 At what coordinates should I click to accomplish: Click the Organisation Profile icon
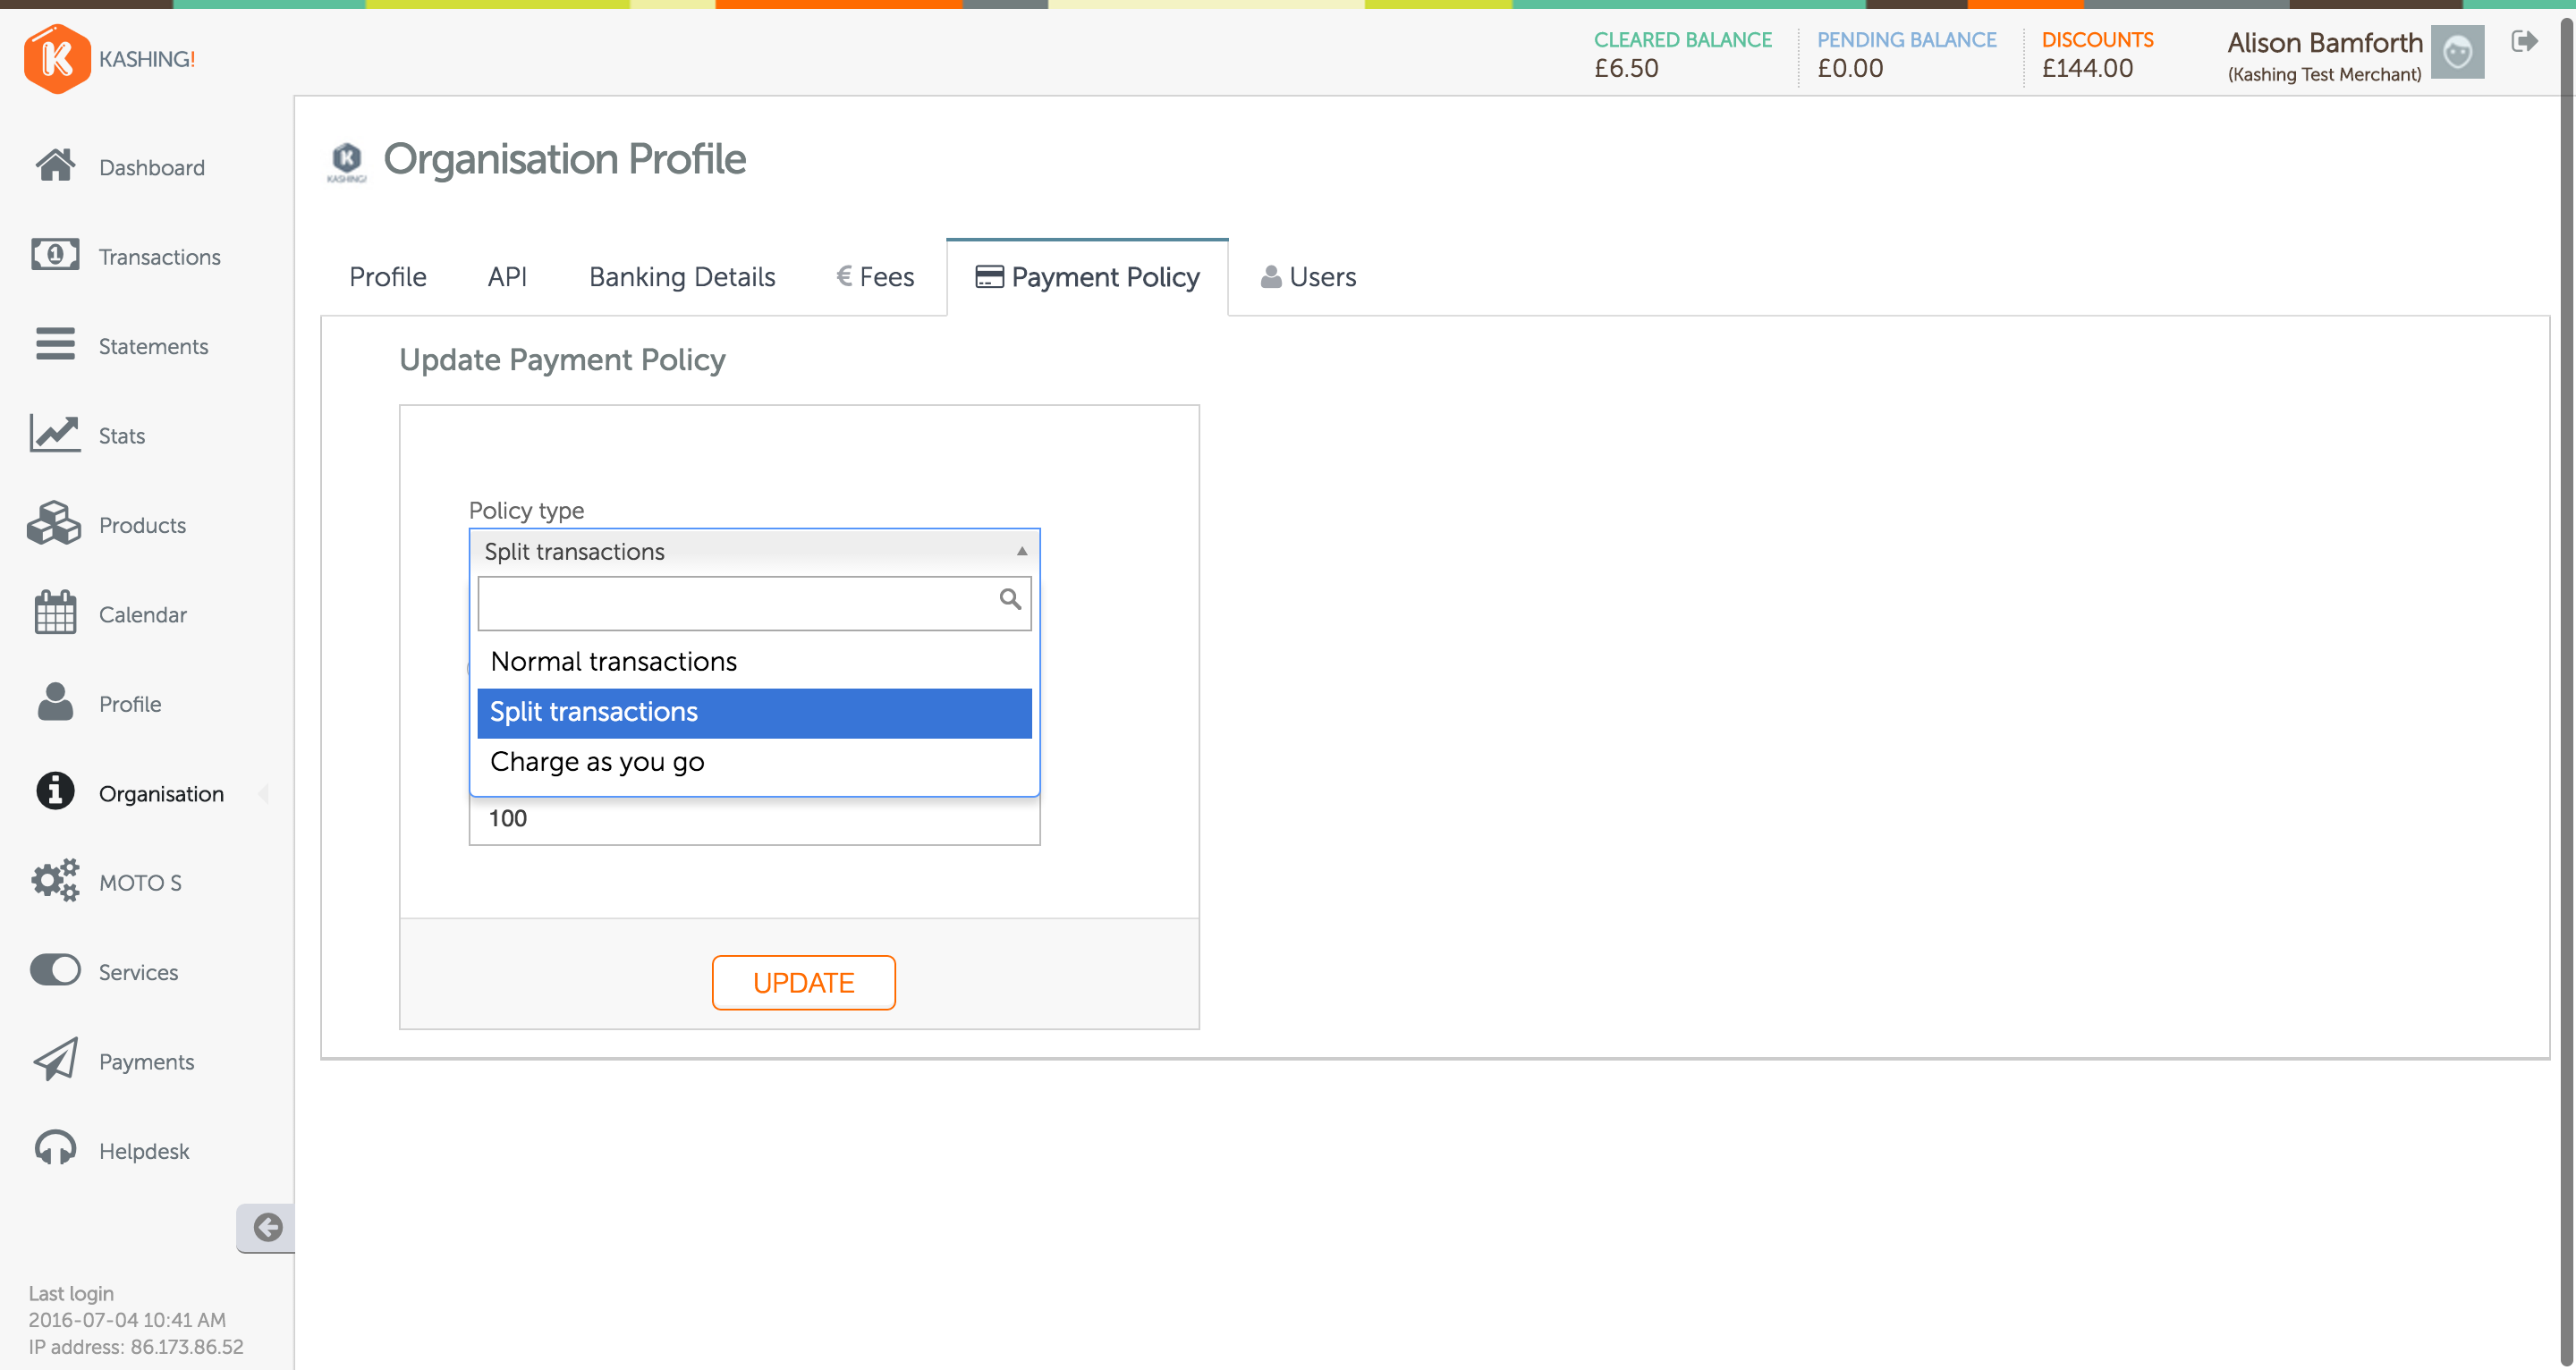pos(349,160)
